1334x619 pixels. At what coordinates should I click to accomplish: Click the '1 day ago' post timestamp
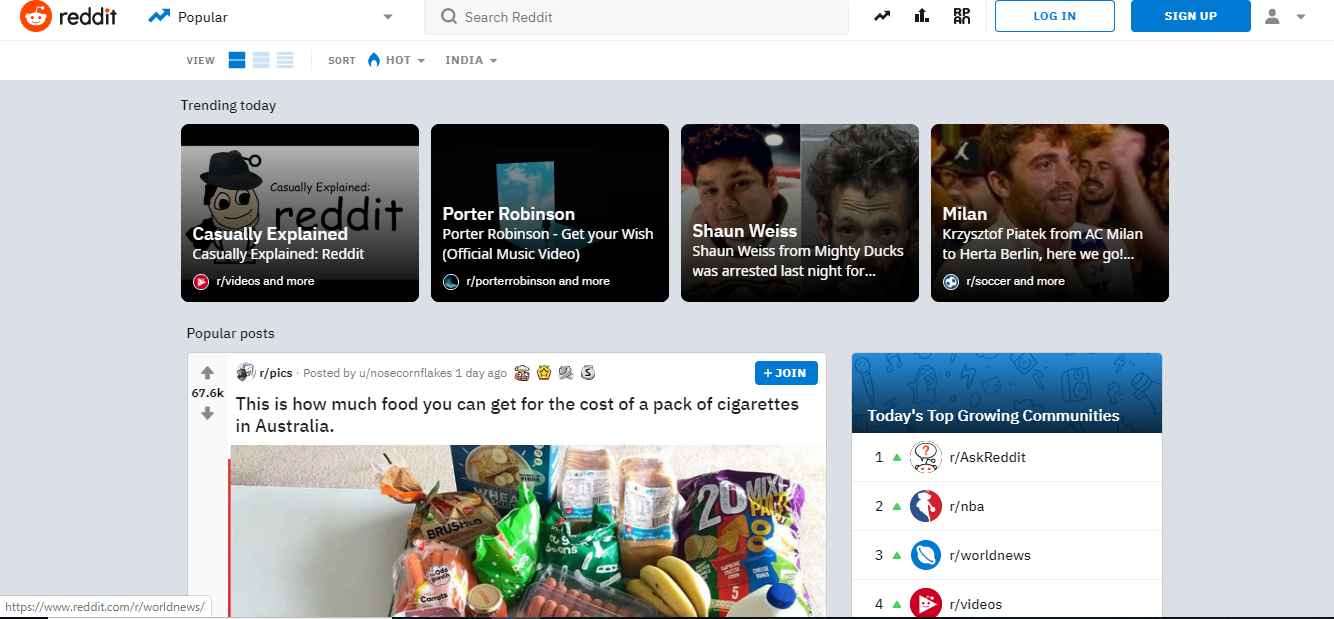tap(481, 373)
